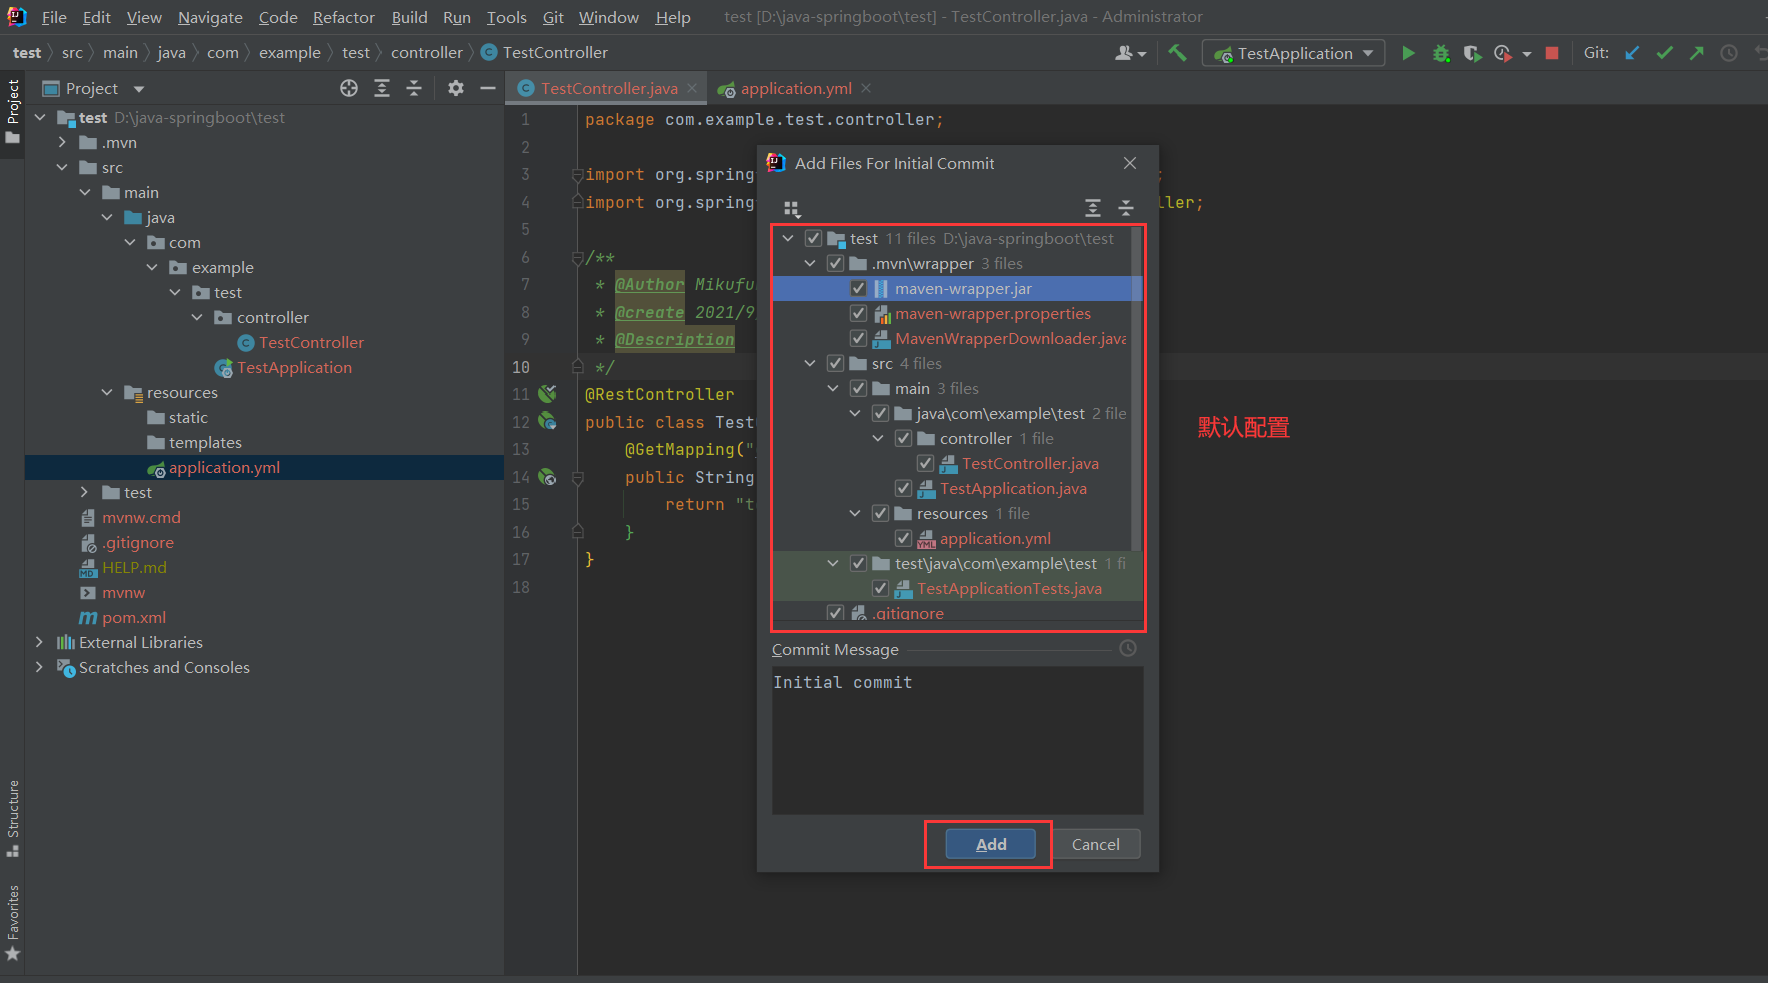The width and height of the screenshot is (1768, 983).
Task: Run TestApplication with the green play icon
Action: (x=1408, y=53)
